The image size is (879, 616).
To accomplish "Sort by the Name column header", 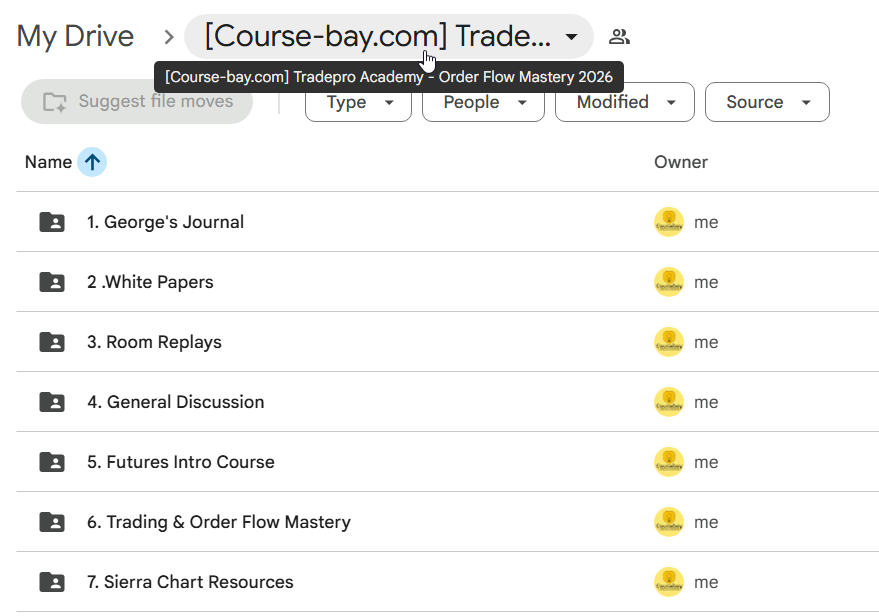I will coord(48,162).
